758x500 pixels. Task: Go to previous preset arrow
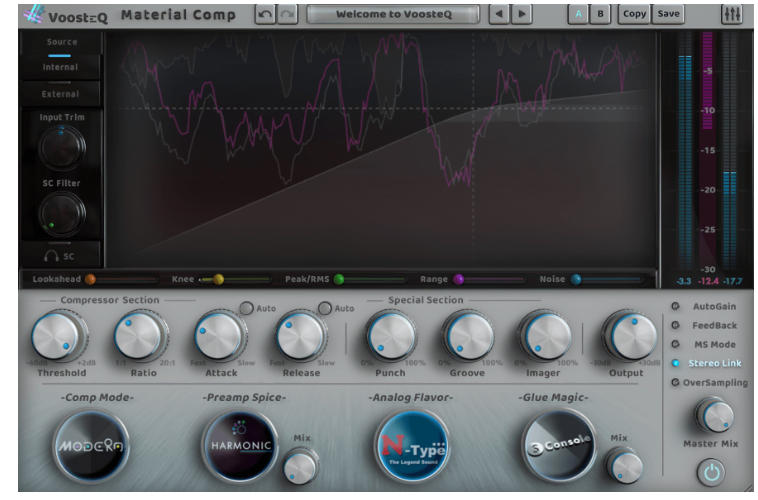click(x=499, y=14)
